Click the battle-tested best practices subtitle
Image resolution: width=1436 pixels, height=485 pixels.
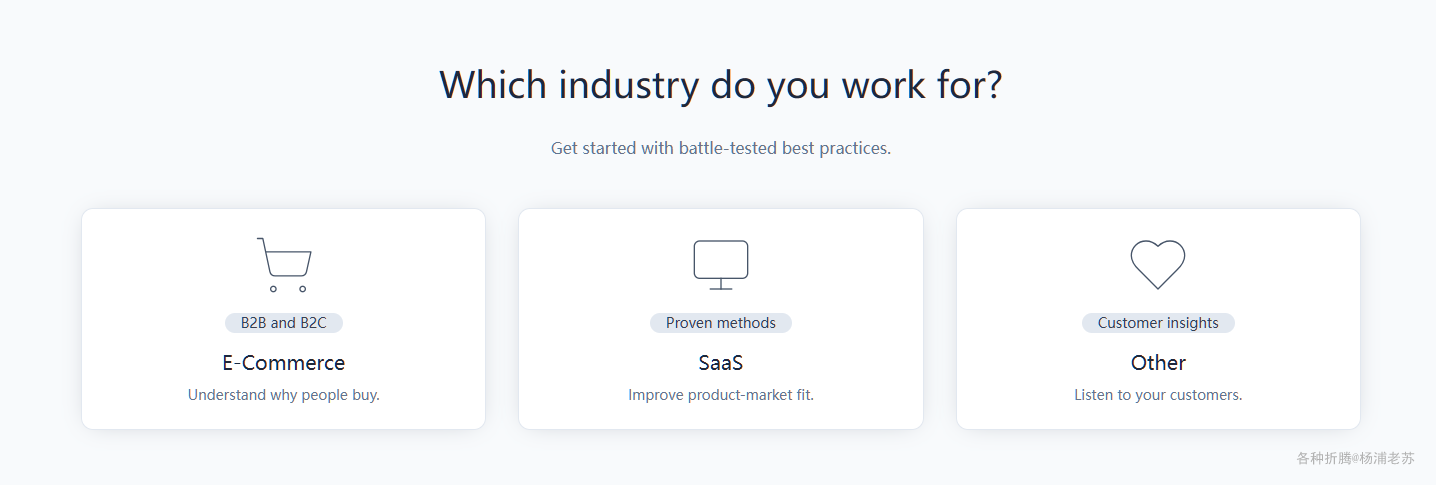(x=721, y=148)
